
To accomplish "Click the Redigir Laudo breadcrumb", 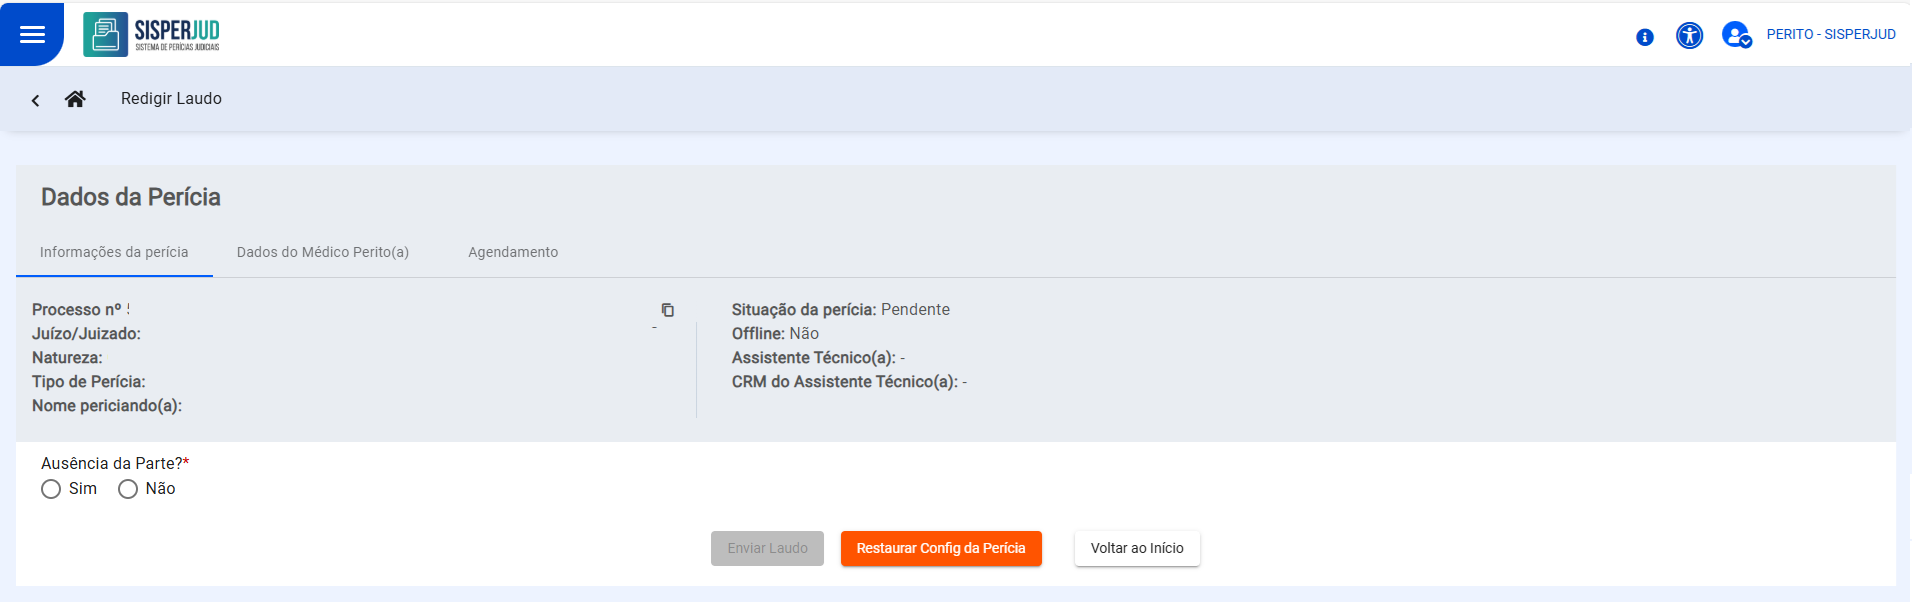I will tap(171, 98).
